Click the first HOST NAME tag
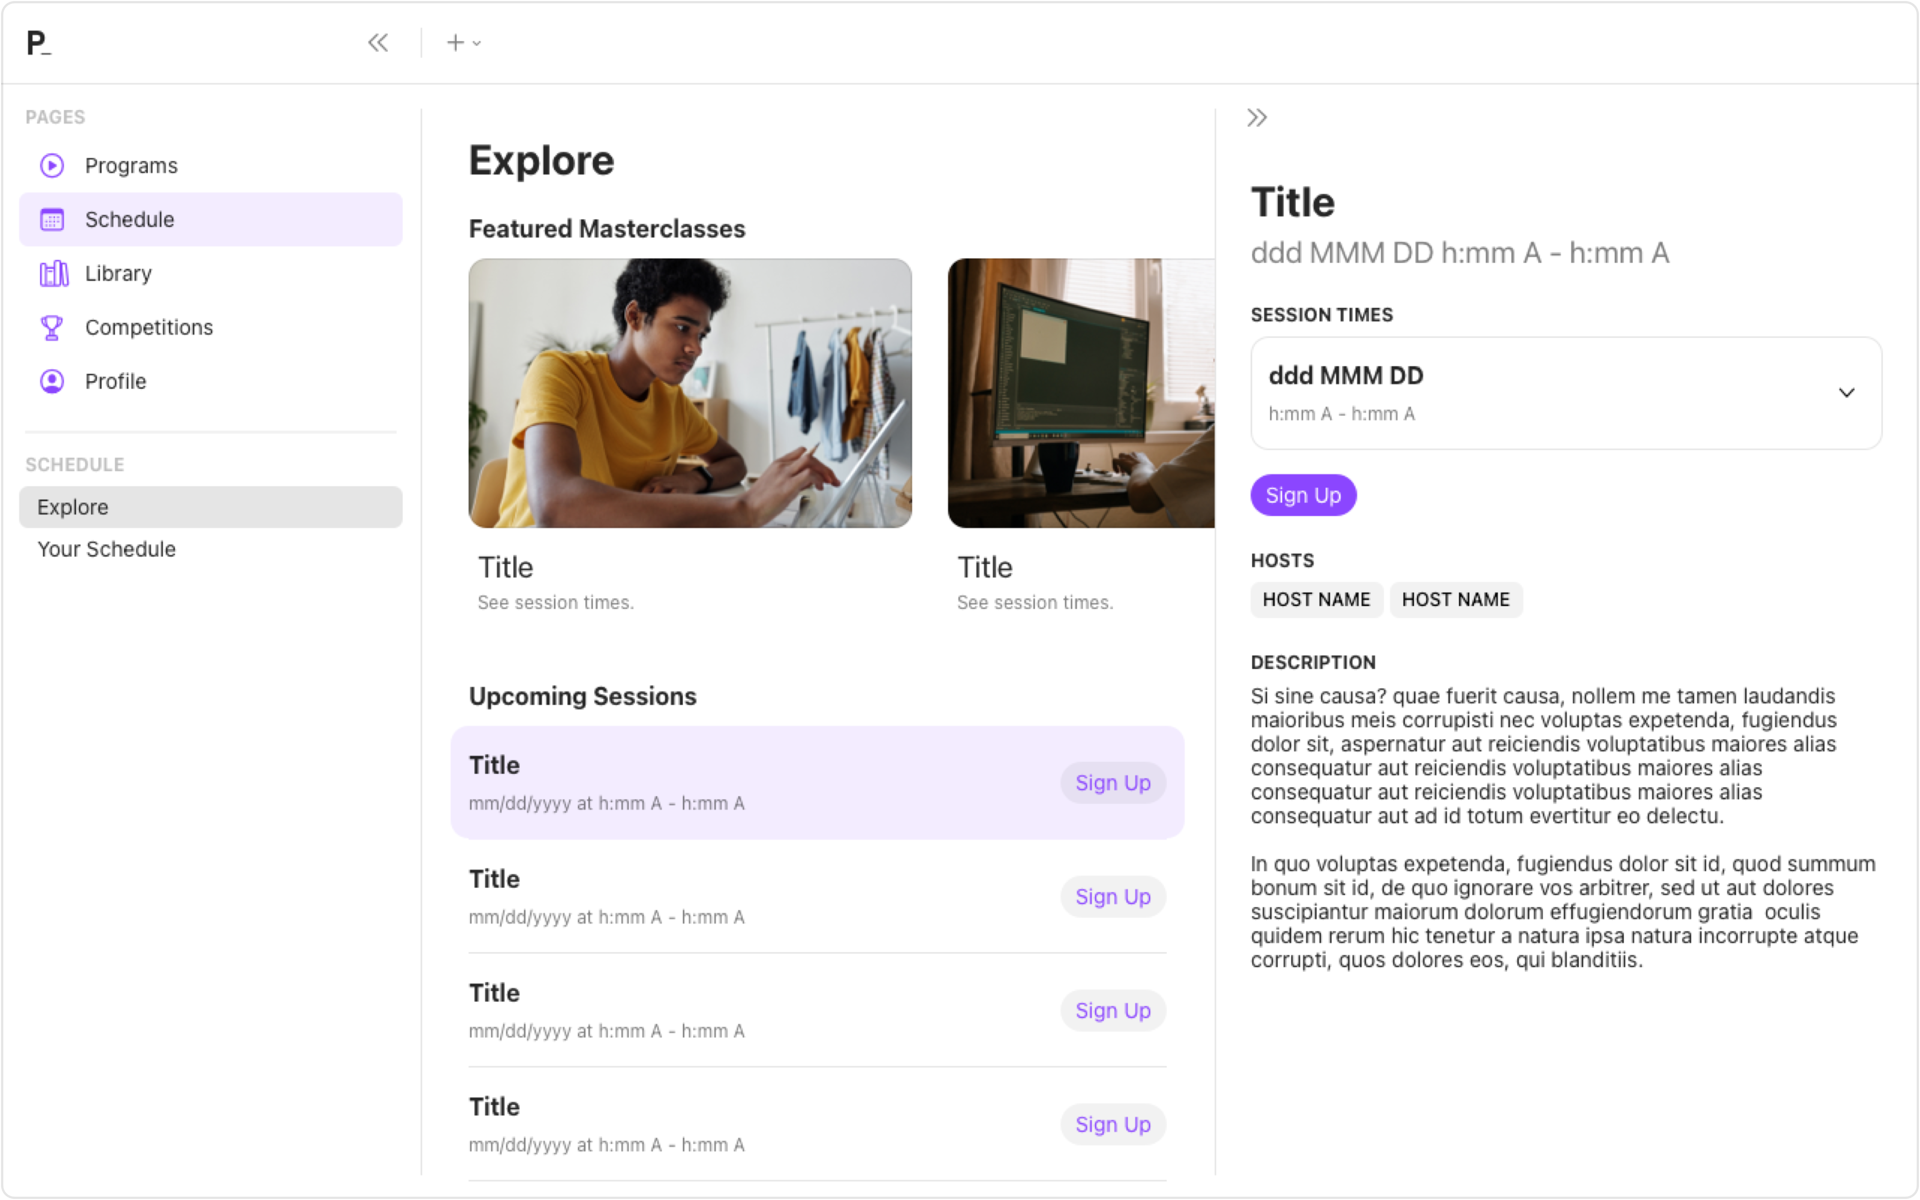 (x=1316, y=600)
